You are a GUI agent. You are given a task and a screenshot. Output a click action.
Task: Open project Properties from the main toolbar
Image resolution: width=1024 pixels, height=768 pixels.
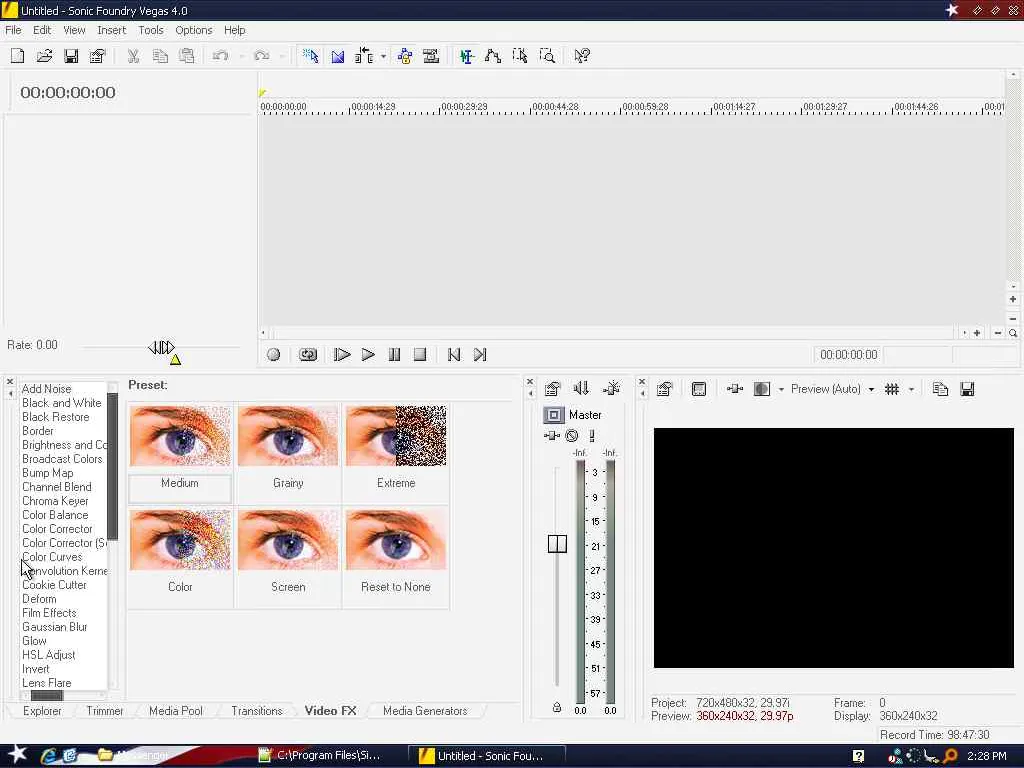click(x=97, y=56)
